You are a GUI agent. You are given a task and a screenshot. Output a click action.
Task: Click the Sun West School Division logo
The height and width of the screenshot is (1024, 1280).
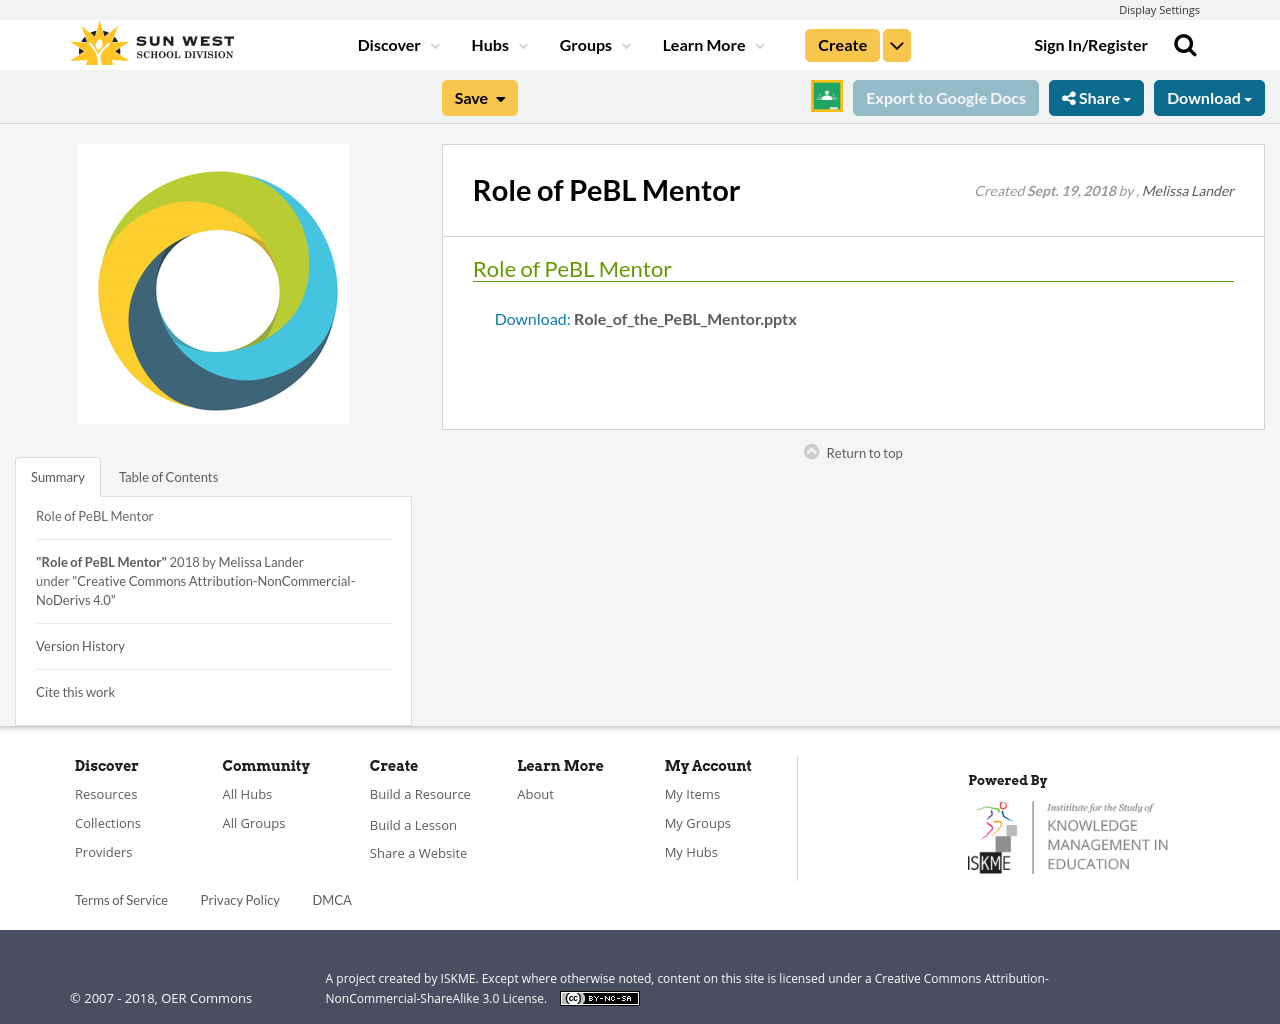[x=150, y=42]
